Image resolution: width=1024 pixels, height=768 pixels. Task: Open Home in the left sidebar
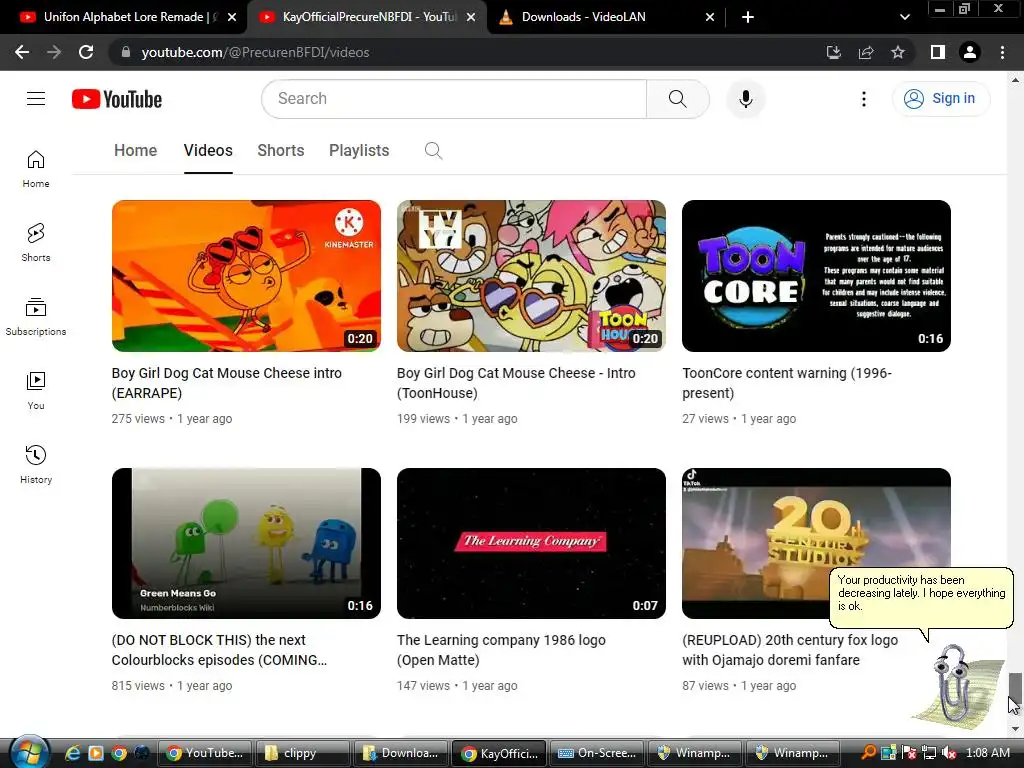tap(36, 169)
